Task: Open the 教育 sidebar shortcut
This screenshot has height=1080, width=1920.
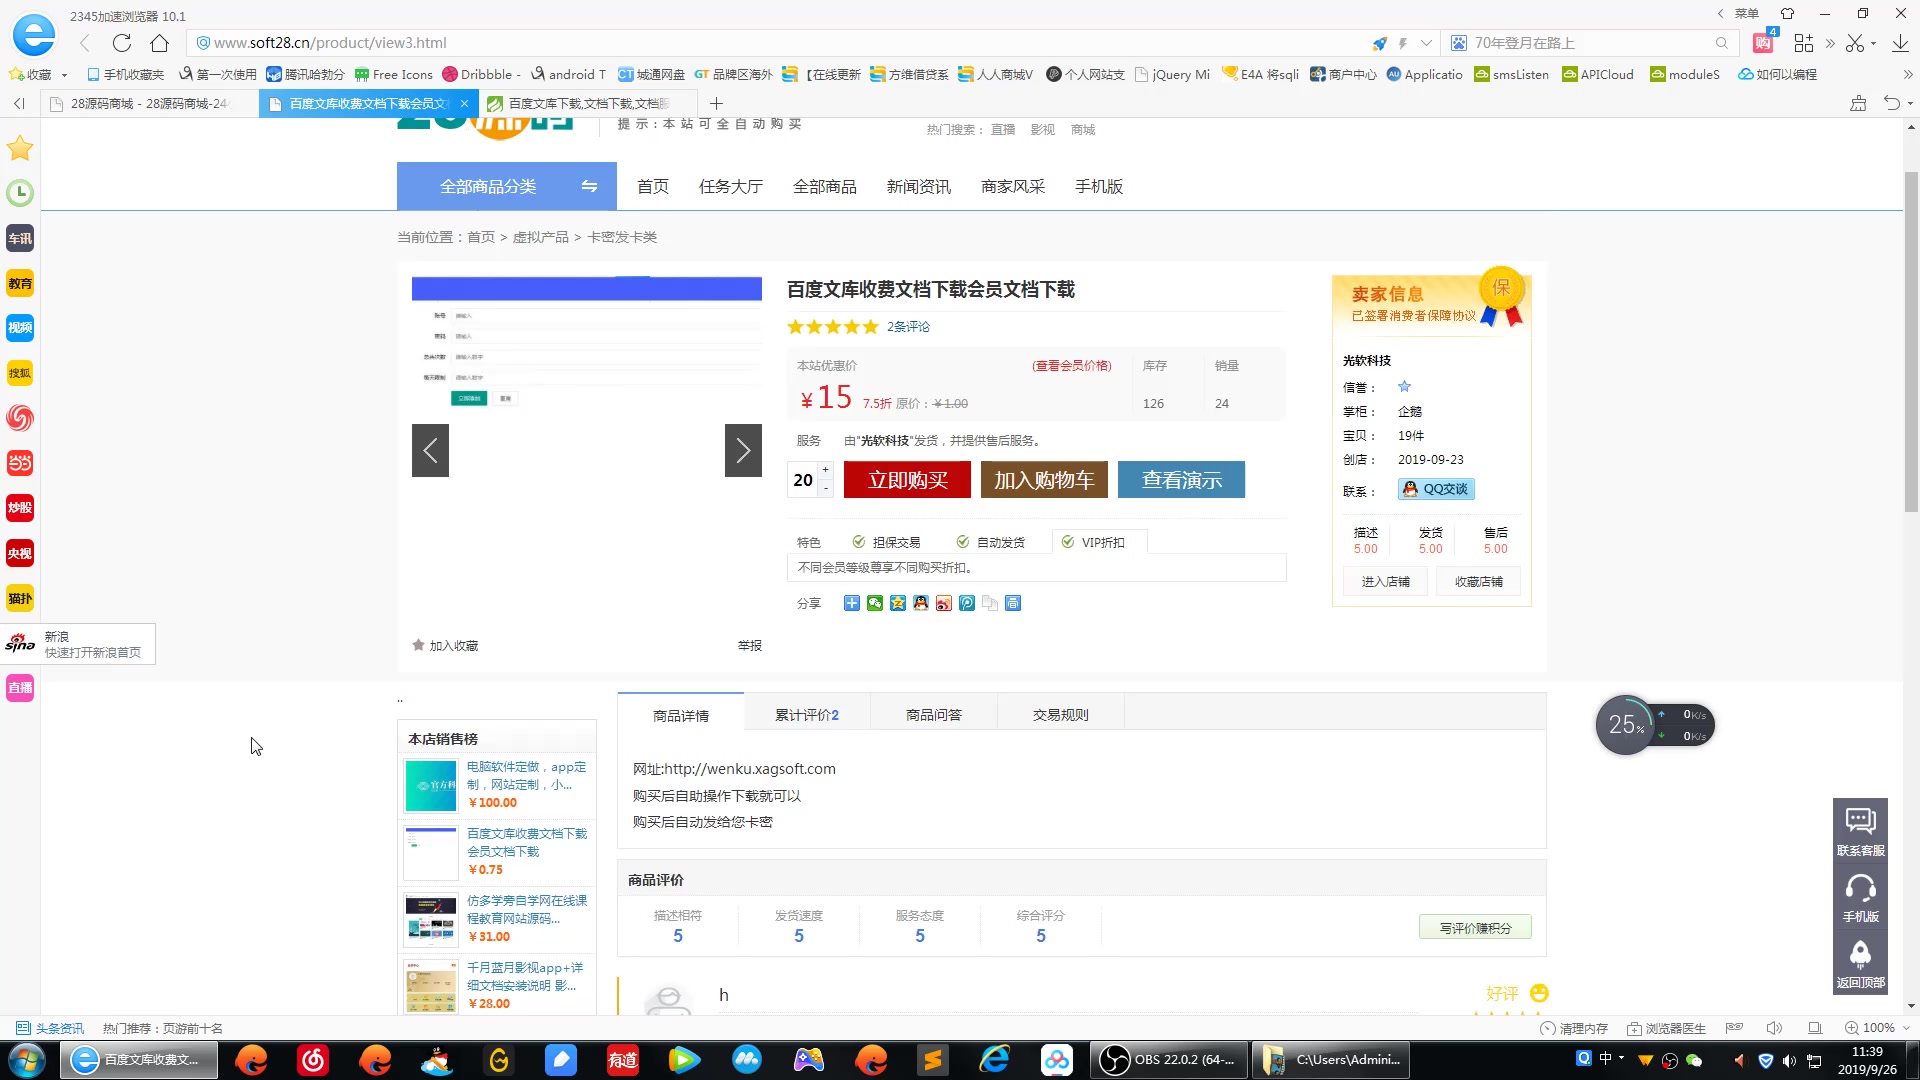Action: click(x=20, y=283)
